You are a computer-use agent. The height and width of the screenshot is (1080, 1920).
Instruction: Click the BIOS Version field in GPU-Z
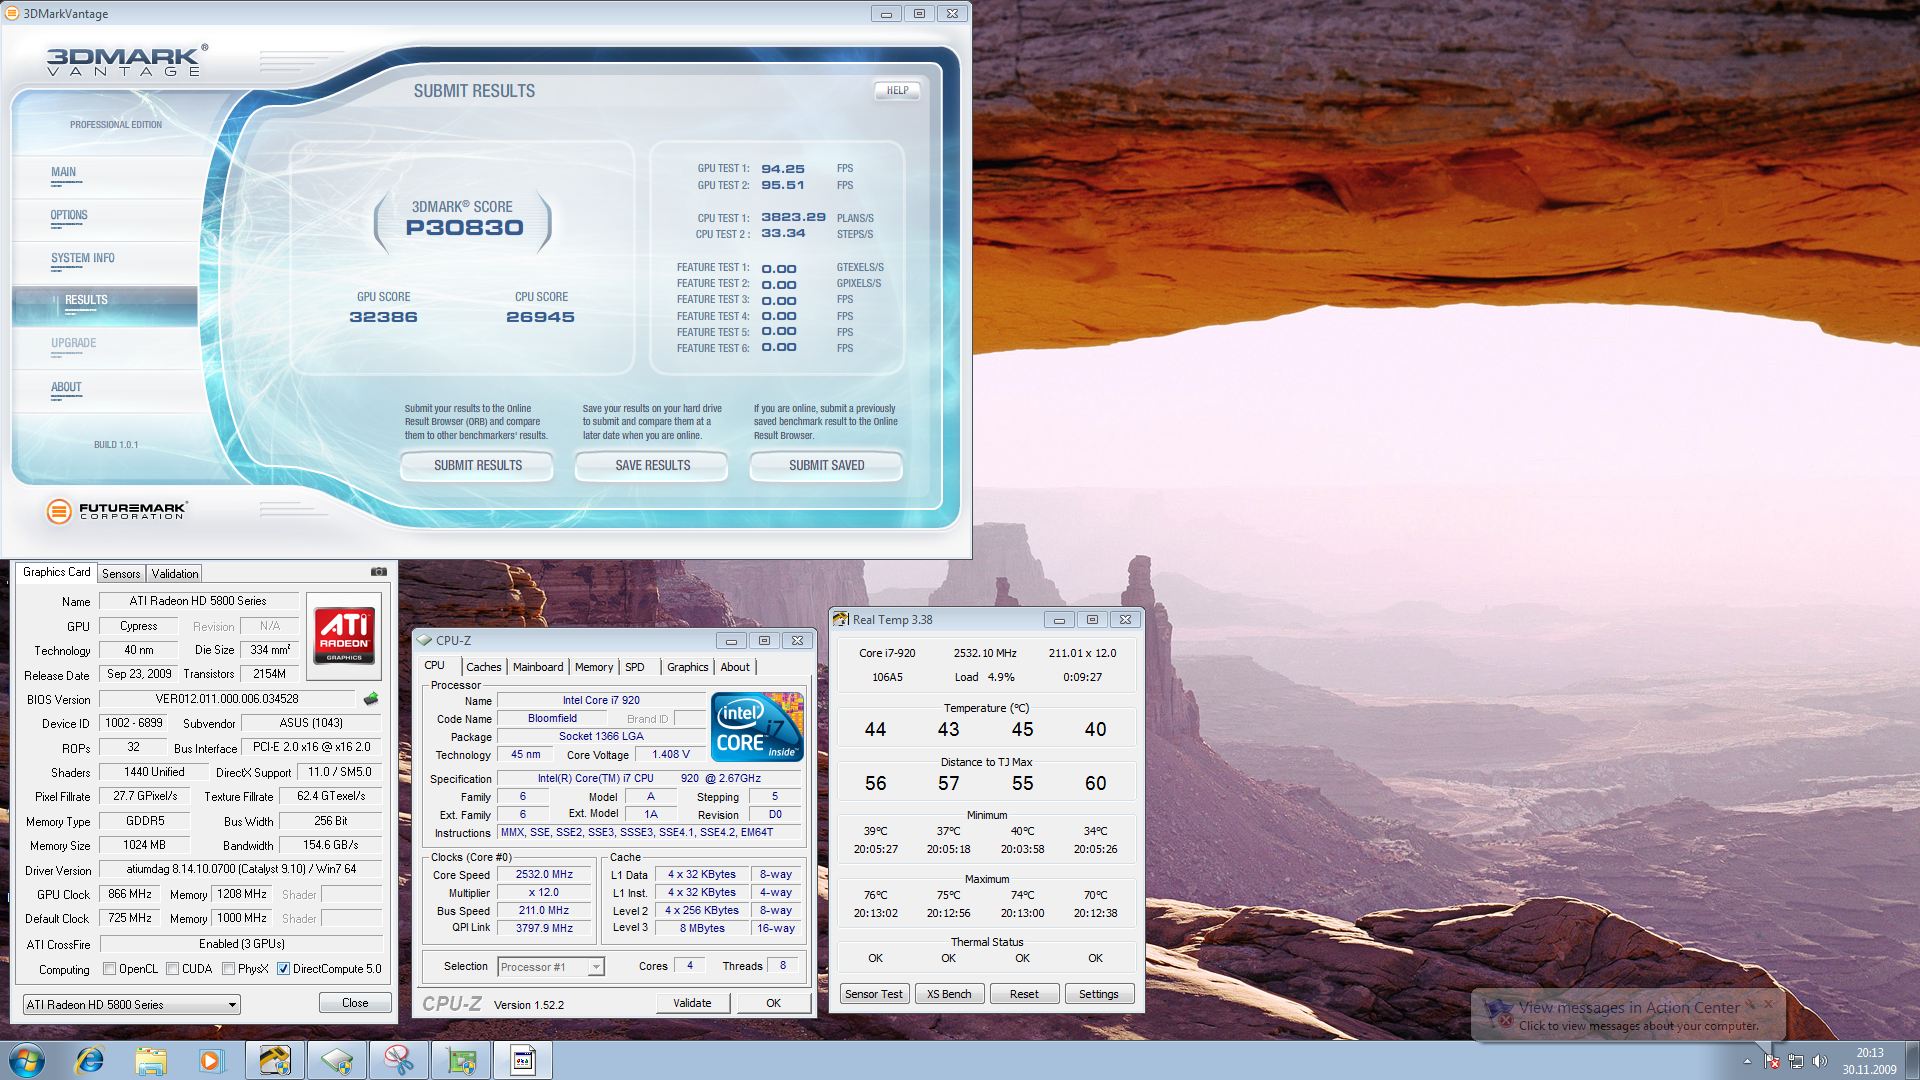(227, 699)
